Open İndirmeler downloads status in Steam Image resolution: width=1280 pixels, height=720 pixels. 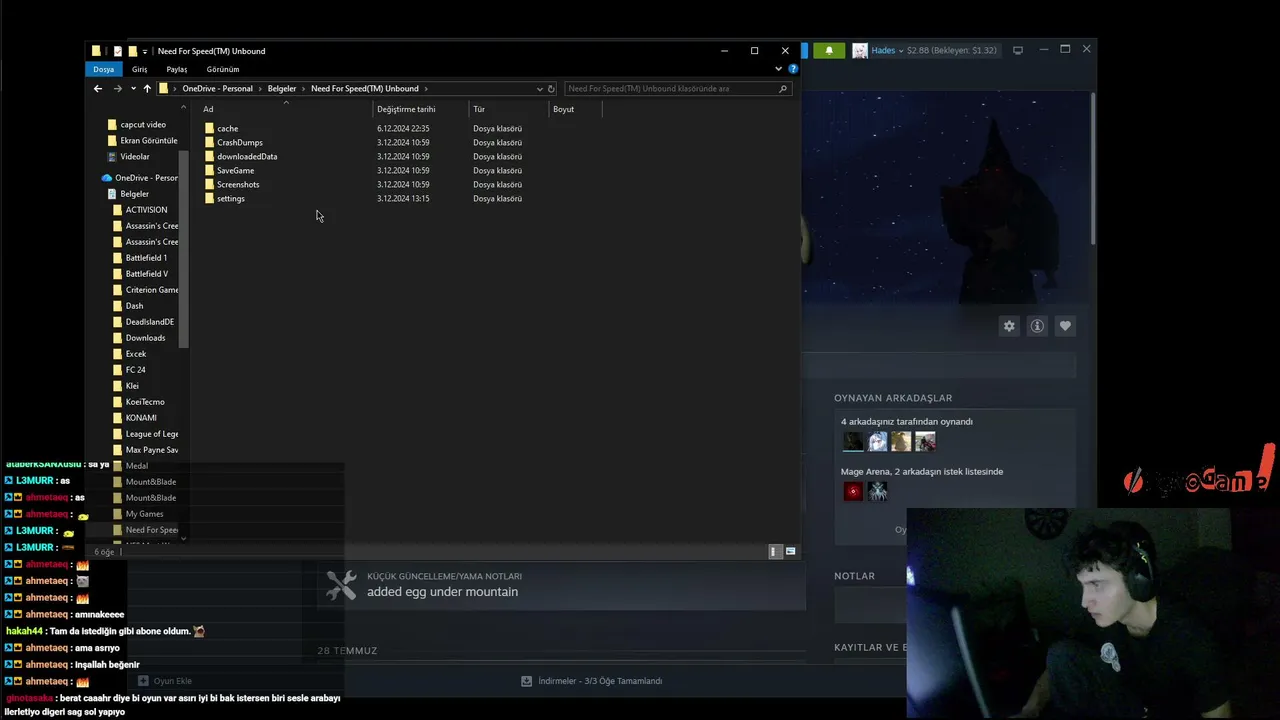592,681
